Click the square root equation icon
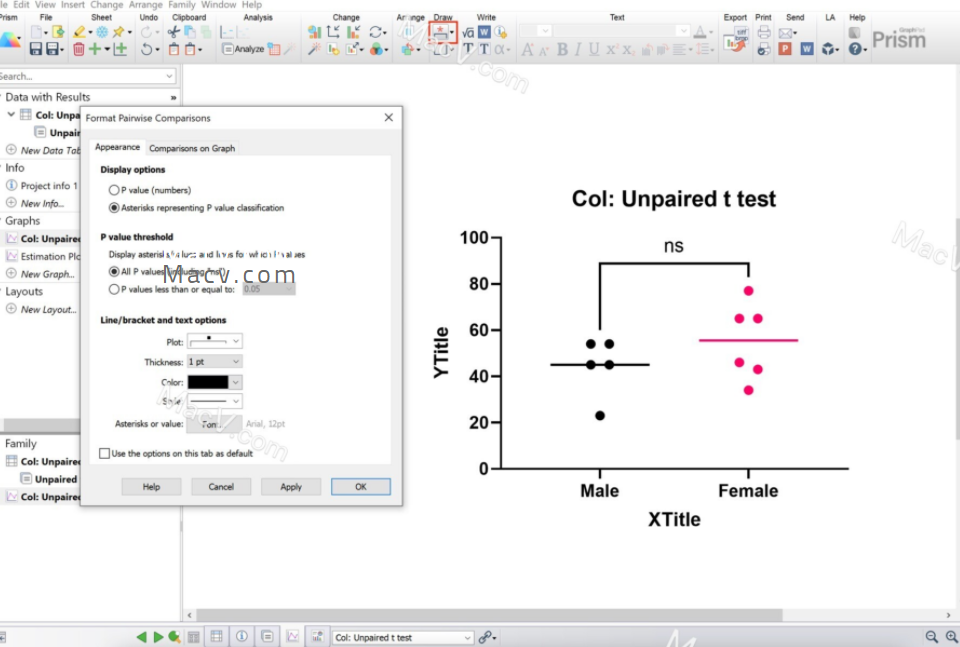The width and height of the screenshot is (960, 647). pos(468,32)
